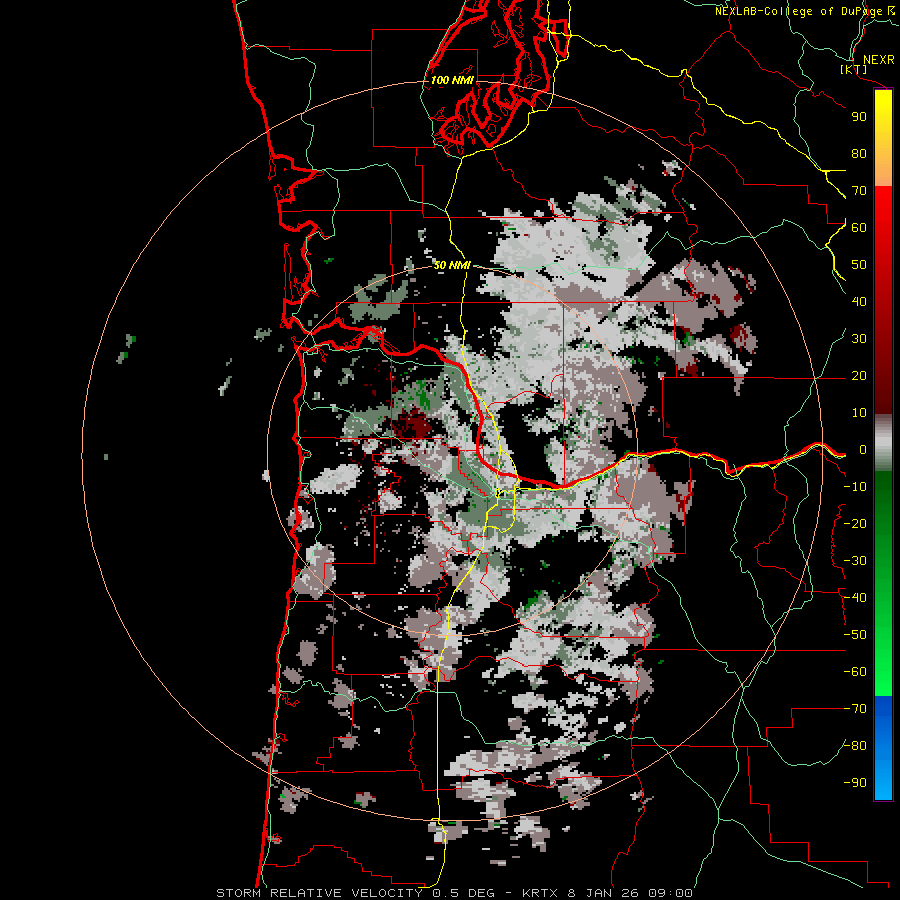
Task: Click the 90 value on the velocity scale
Action: [859, 117]
